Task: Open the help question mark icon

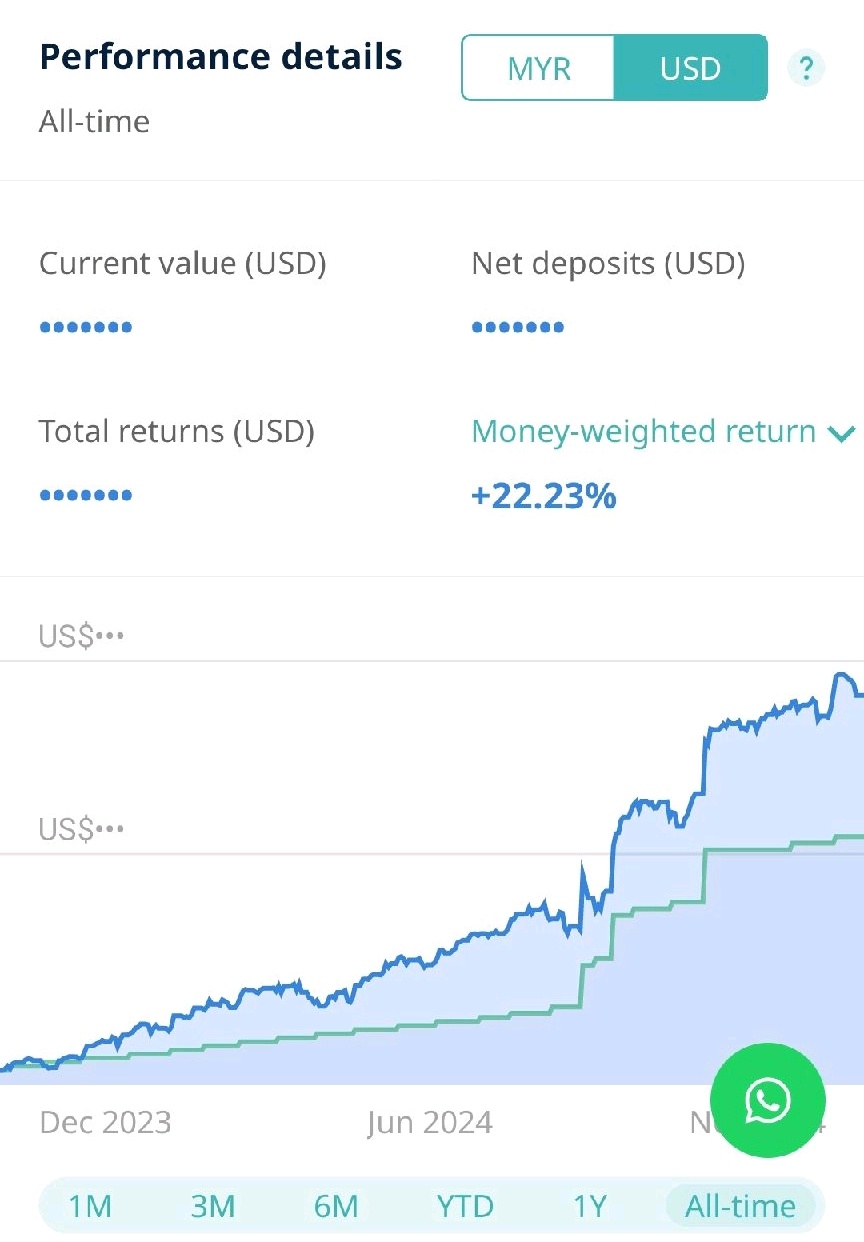Action: click(806, 69)
